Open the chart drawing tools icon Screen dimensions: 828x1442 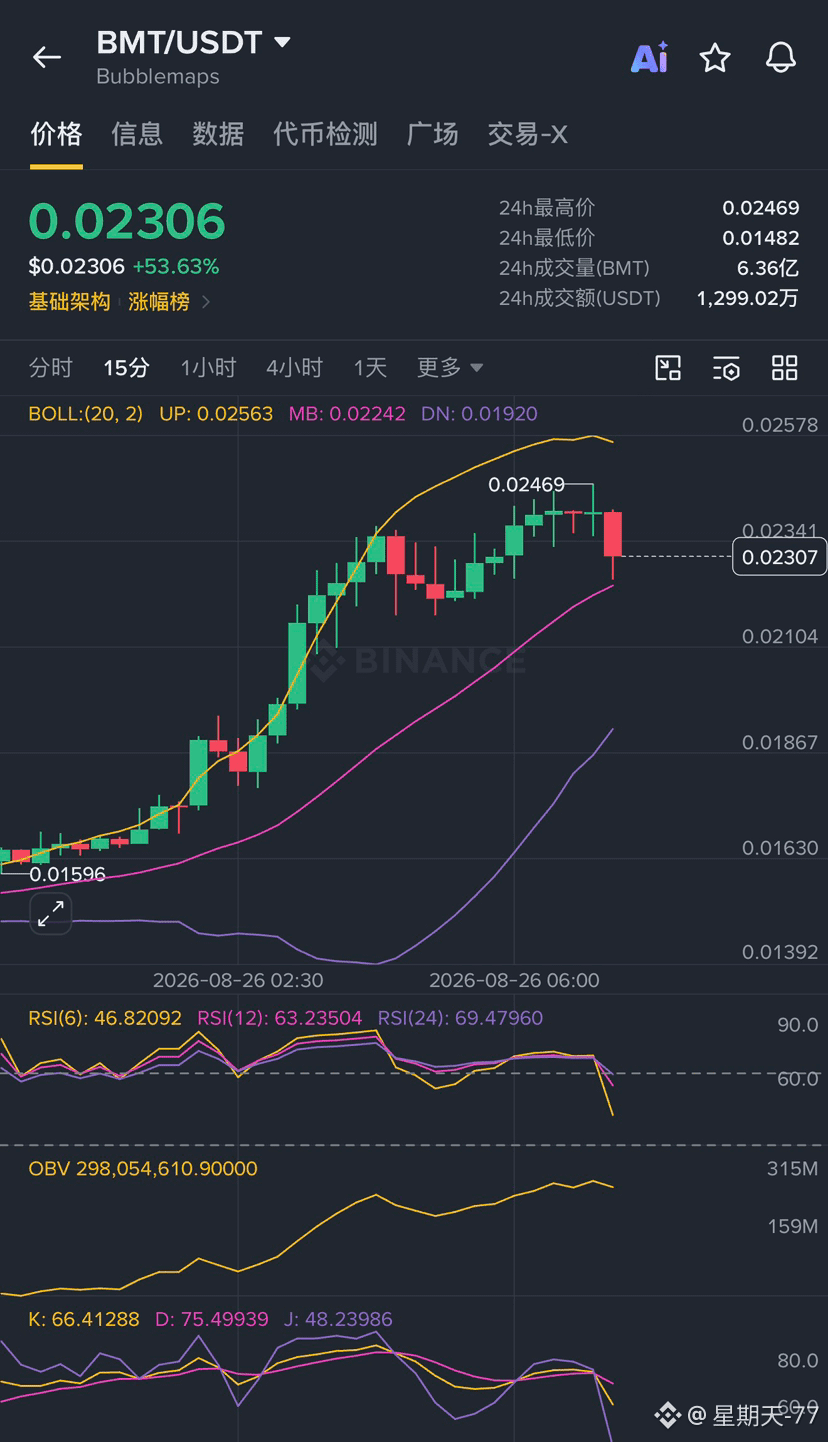(x=668, y=368)
